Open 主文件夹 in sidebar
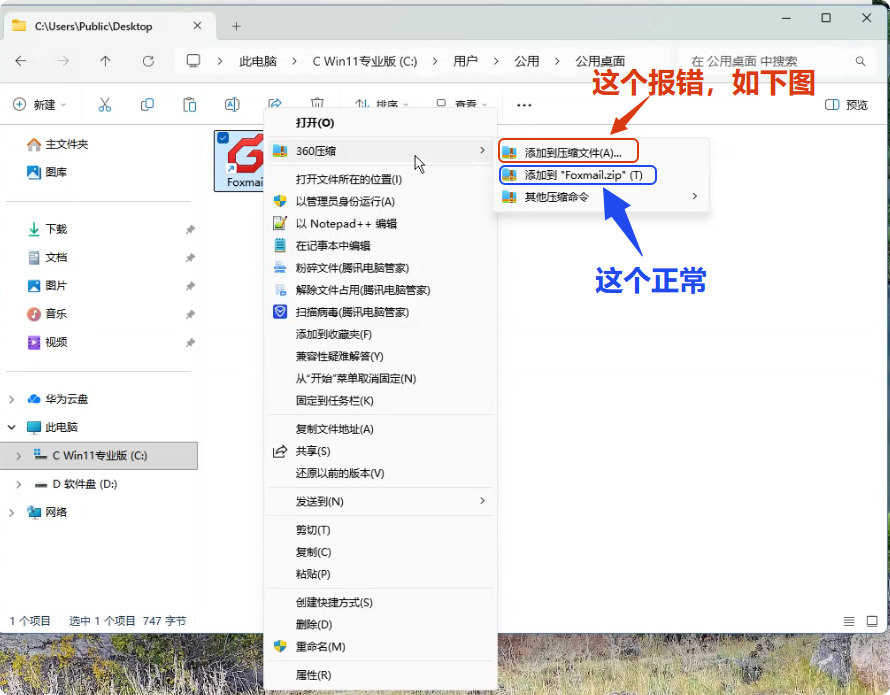 [x=57, y=144]
